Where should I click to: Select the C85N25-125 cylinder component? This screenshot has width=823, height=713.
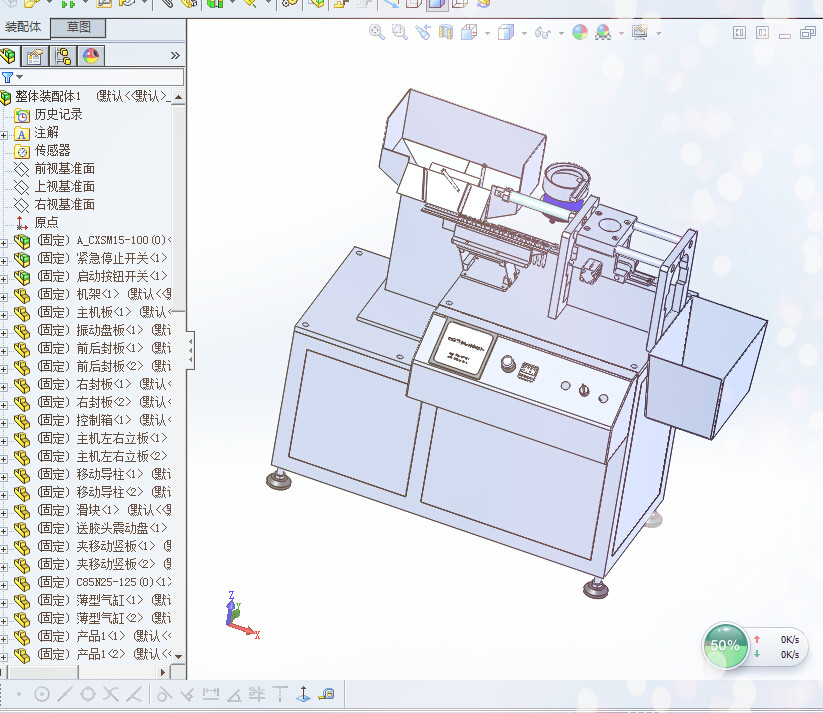(104, 582)
